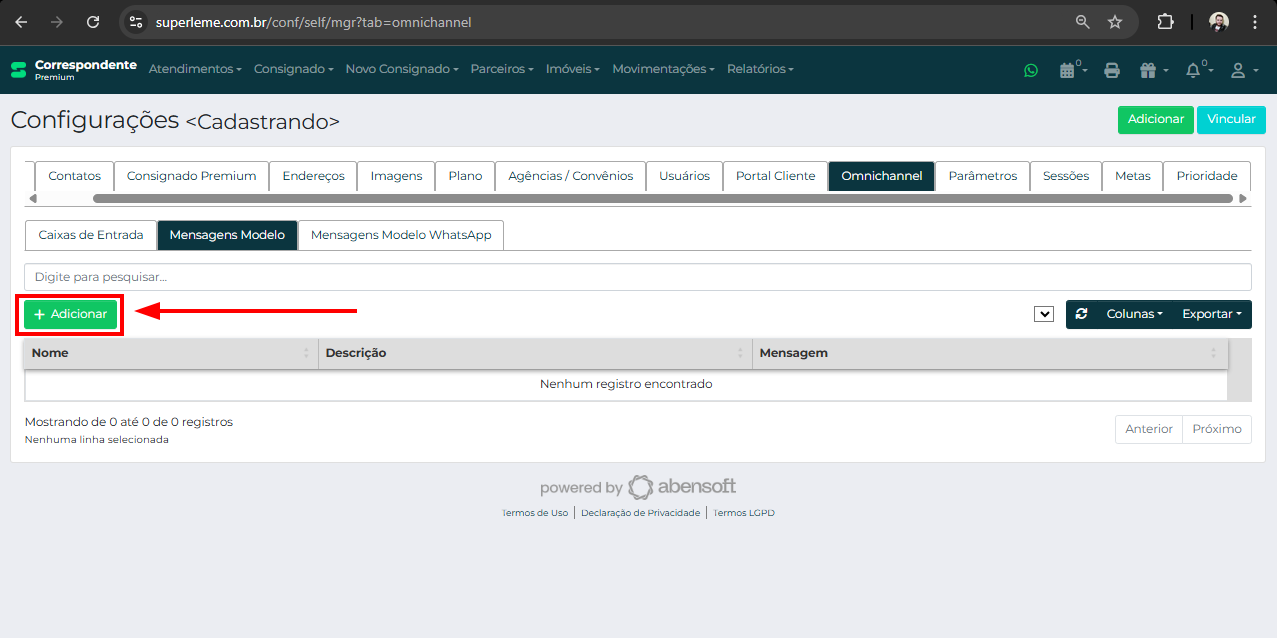Viewport: 1277px width, 638px height.
Task: Select the Mensagens Modelo WhatsApp tab
Action: pos(401,235)
